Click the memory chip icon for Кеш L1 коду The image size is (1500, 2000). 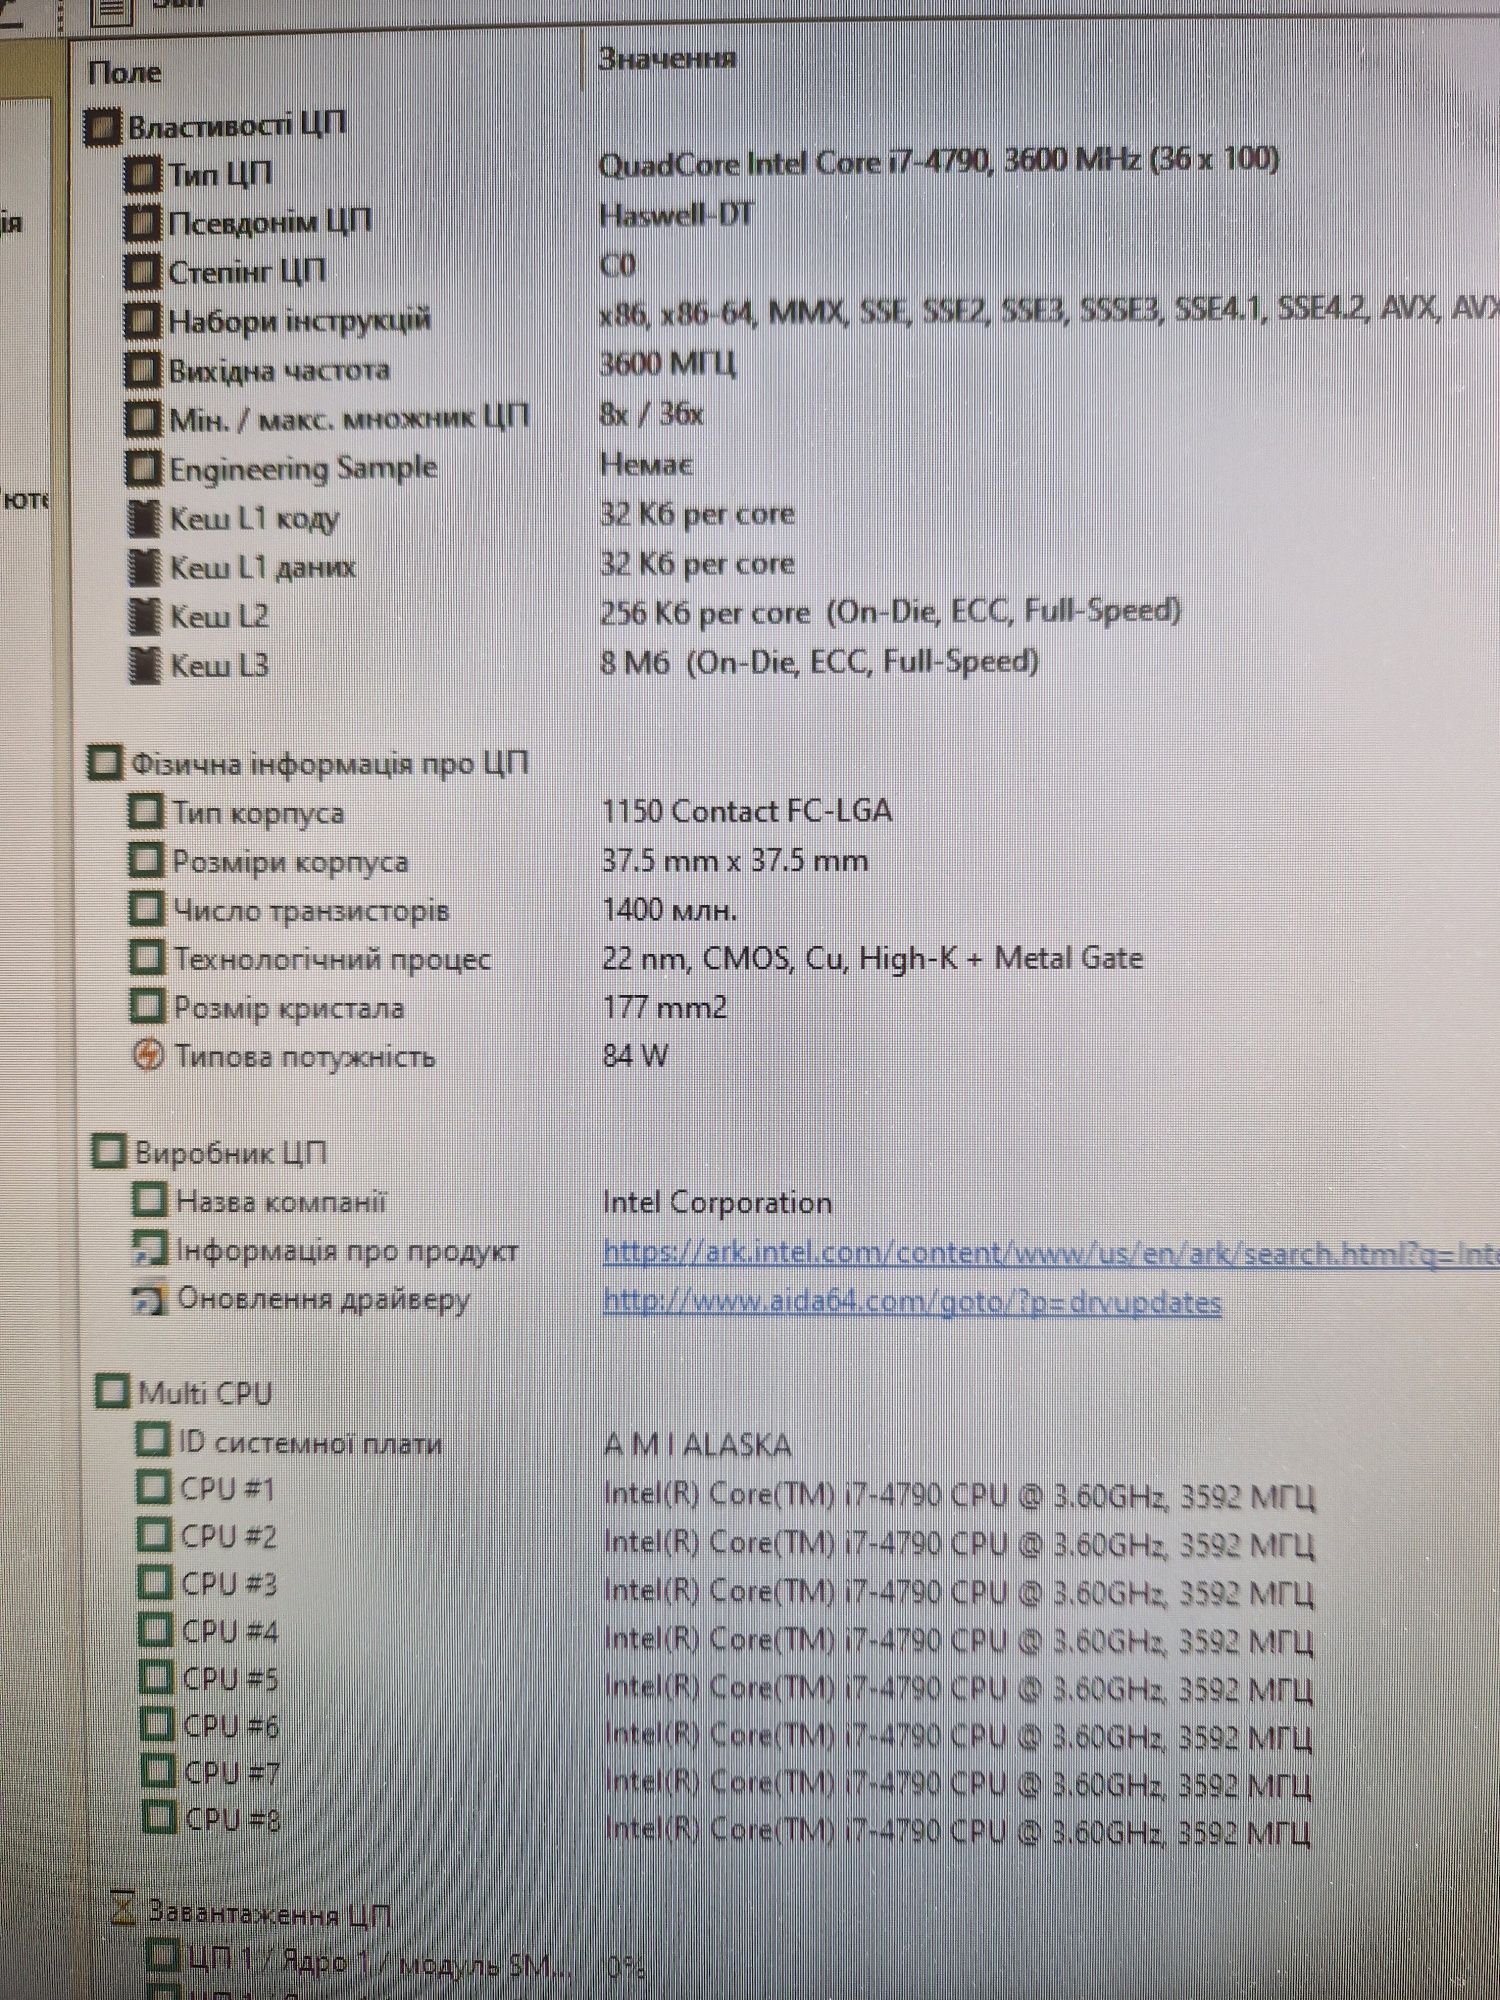point(145,518)
